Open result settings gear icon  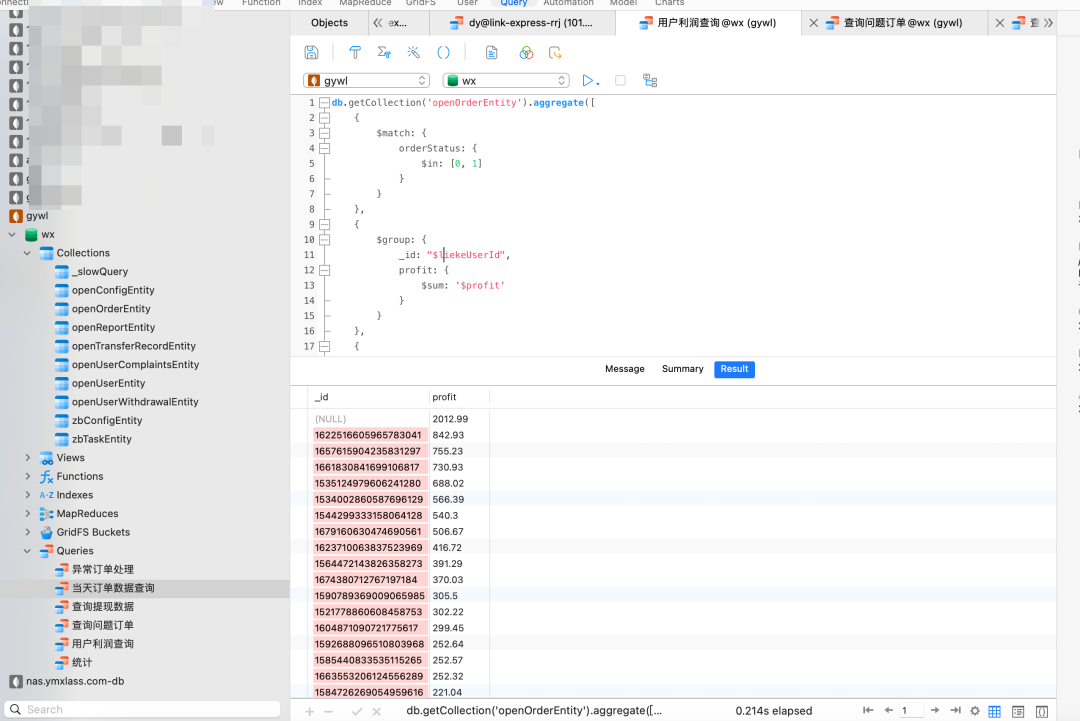975,711
